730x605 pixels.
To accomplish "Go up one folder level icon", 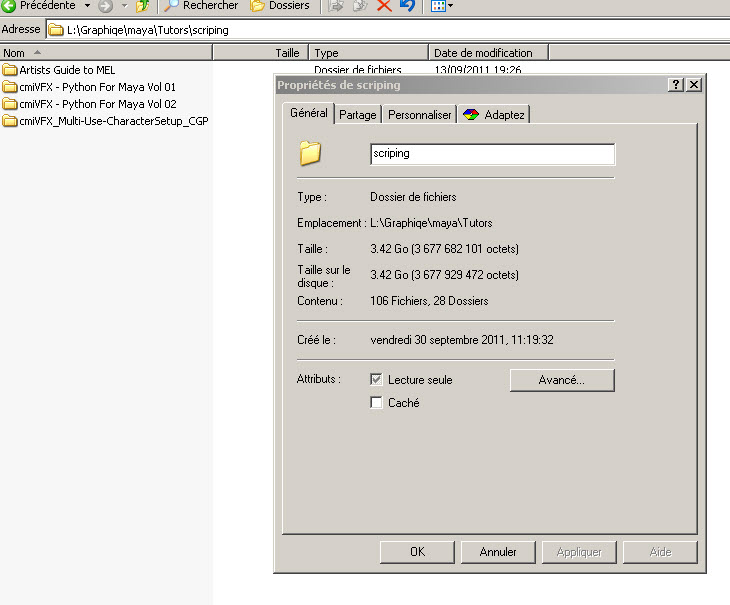I will coord(143,6).
